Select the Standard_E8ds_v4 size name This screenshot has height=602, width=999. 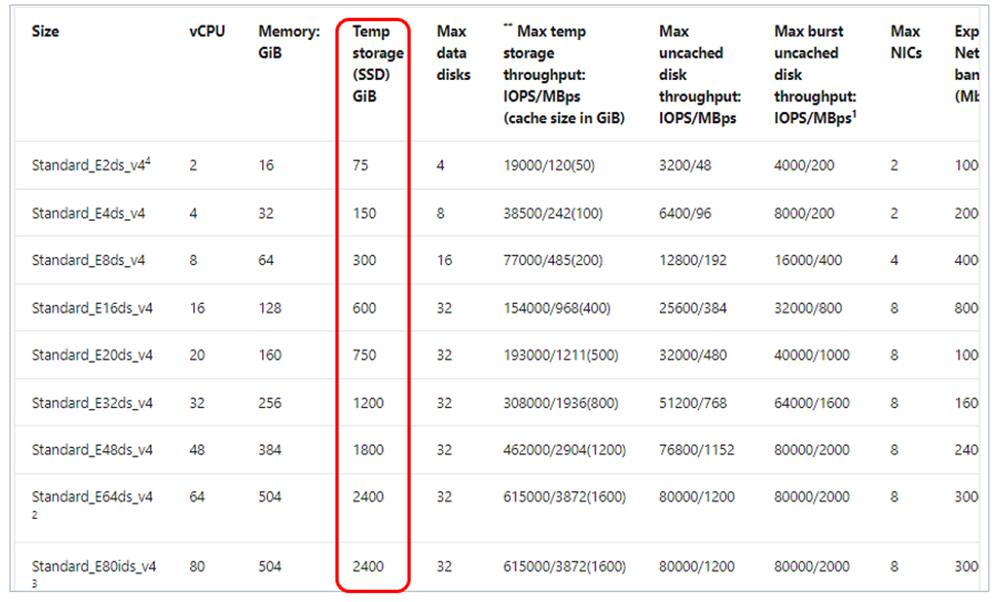89,261
